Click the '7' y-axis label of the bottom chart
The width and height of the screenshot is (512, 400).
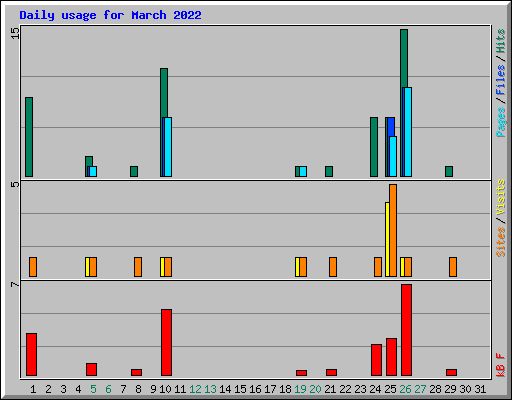[15, 284]
